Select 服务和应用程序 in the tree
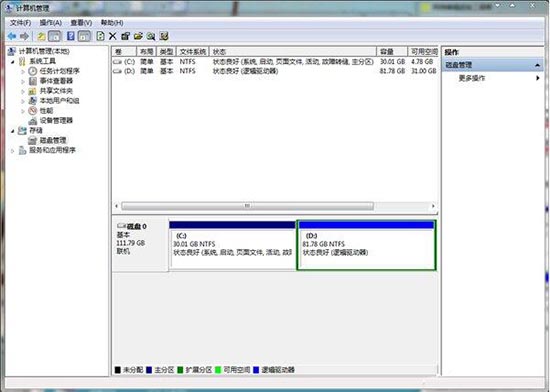 pyautogui.click(x=52, y=150)
